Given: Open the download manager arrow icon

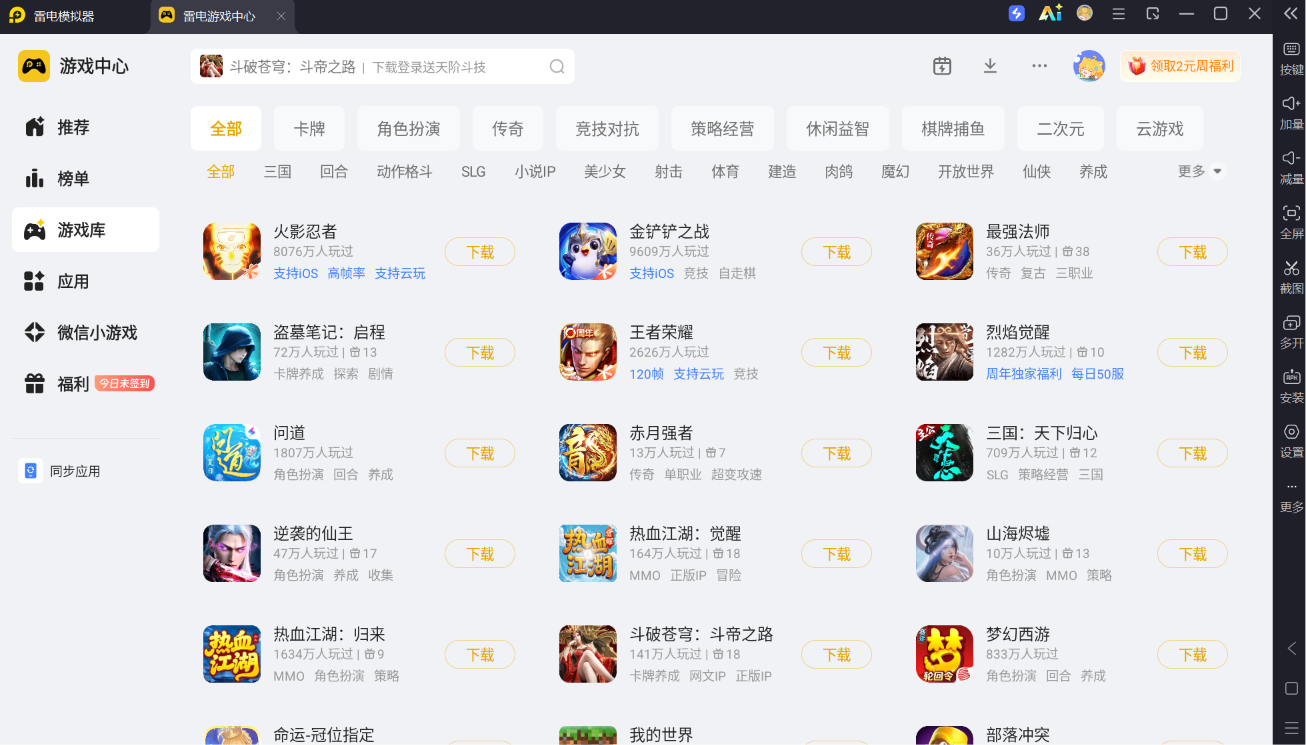Looking at the screenshot, I should click(x=990, y=66).
